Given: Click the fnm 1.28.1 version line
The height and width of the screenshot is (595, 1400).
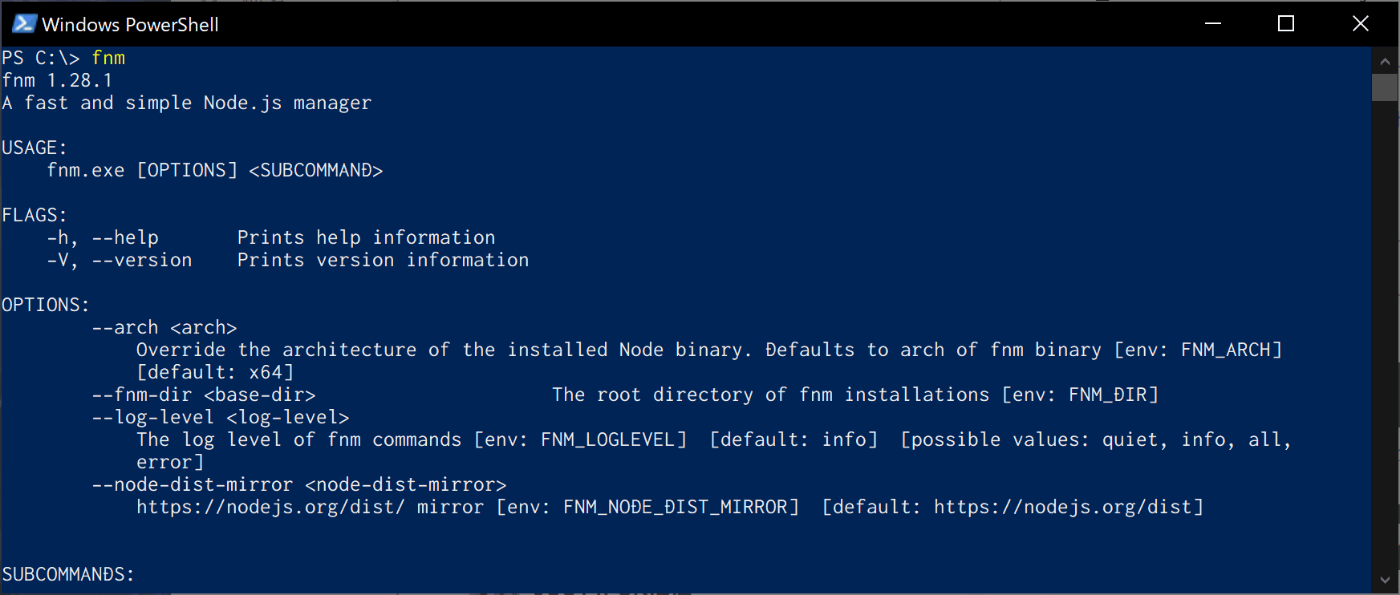Looking at the screenshot, I should coord(58,80).
